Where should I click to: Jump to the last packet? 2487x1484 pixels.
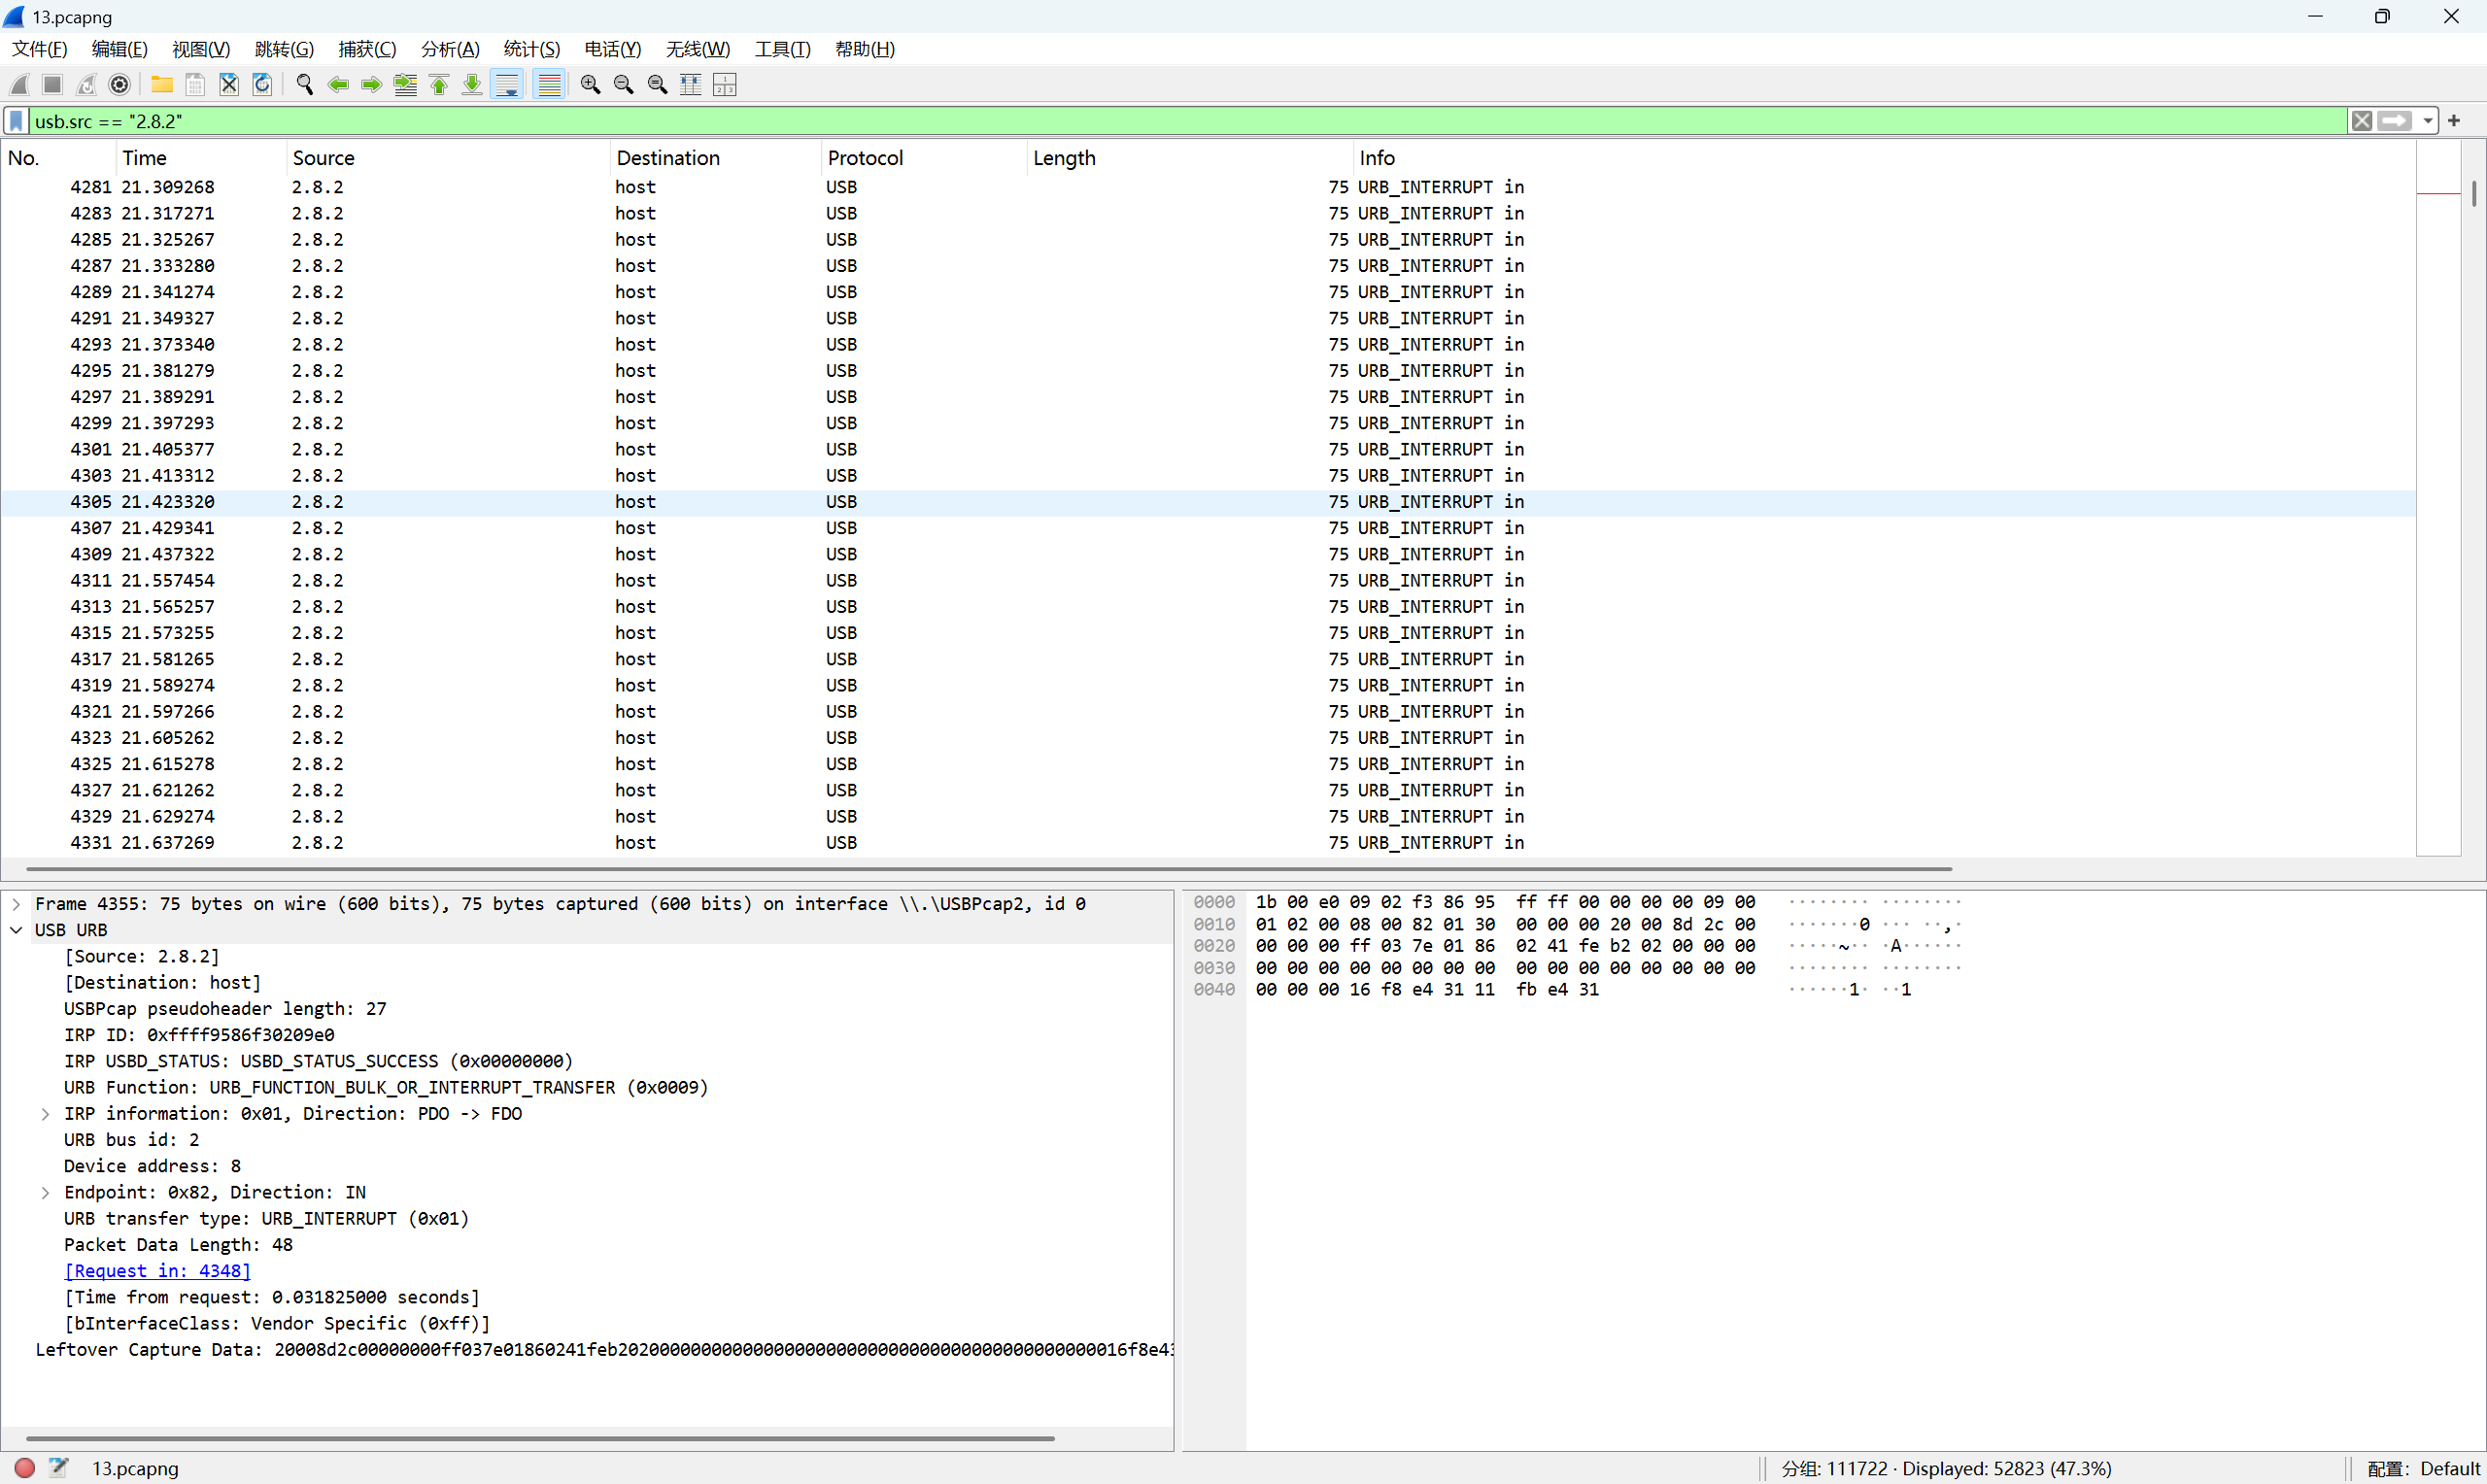(x=472, y=85)
